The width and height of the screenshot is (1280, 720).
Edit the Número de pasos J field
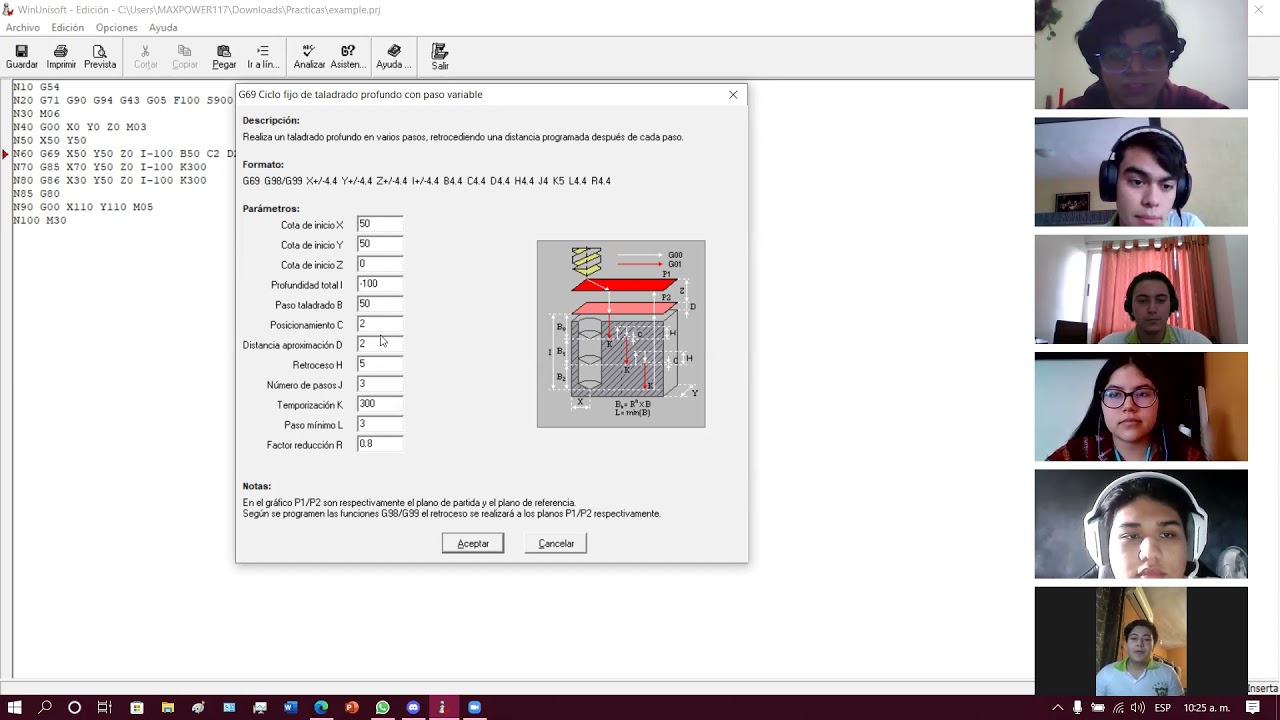(x=380, y=384)
